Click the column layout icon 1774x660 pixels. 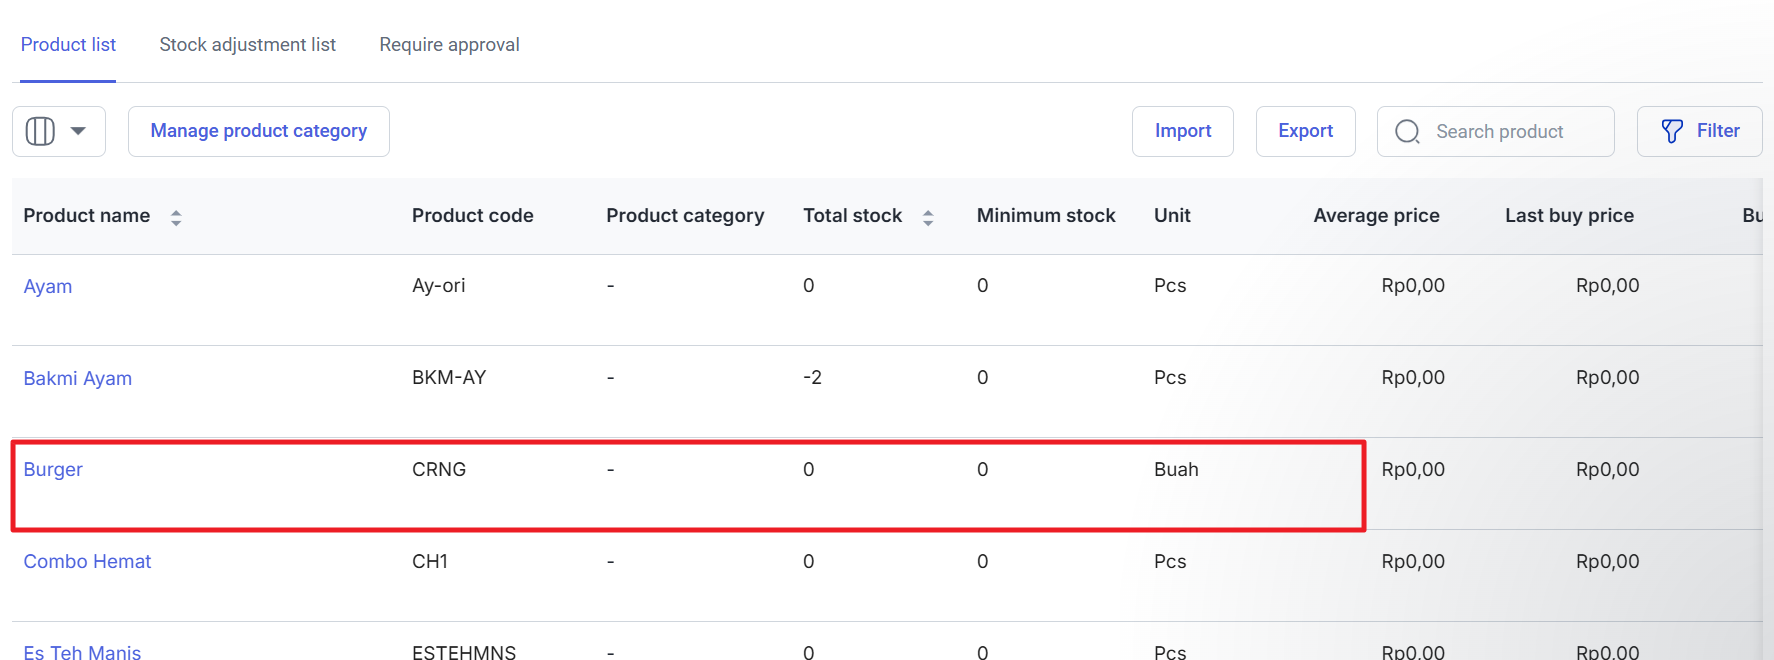tap(40, 131)
